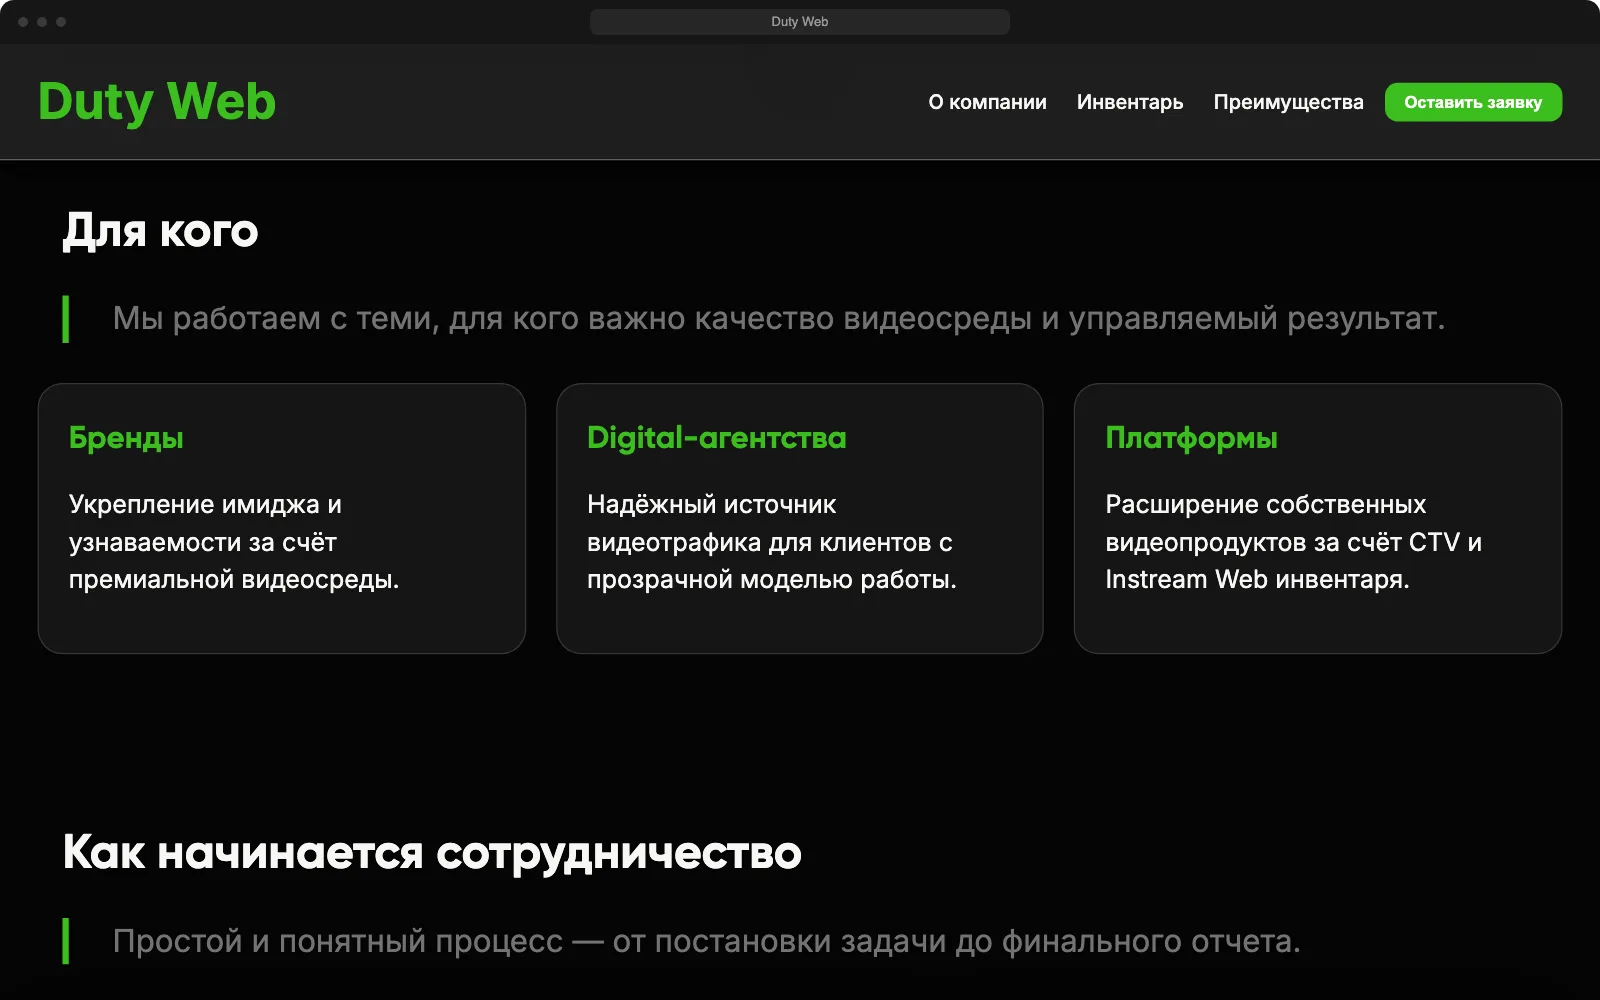Click the Простой и понятный процесс subtitle

click(706, 941)
